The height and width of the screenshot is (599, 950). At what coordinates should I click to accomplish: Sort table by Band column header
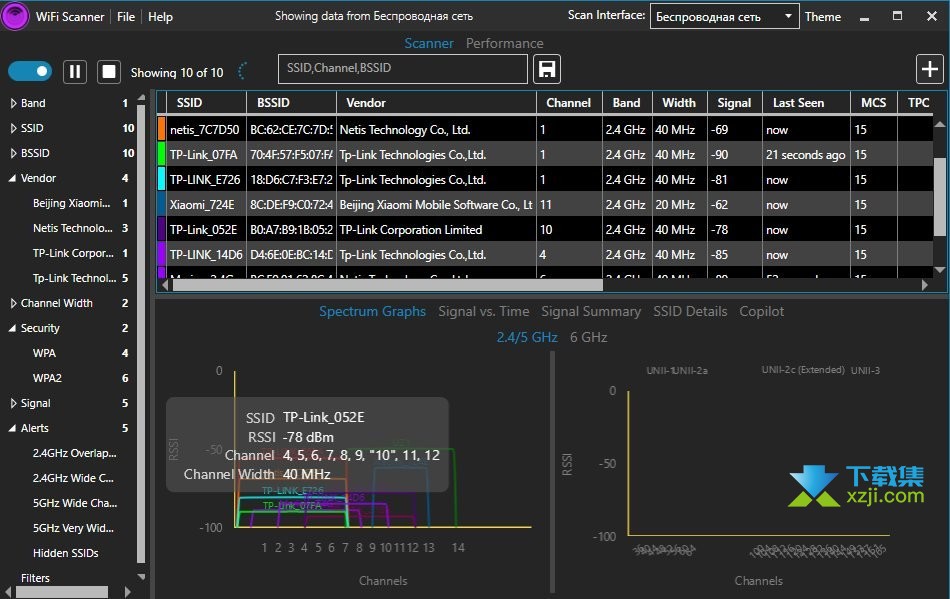tap(626, 103)
